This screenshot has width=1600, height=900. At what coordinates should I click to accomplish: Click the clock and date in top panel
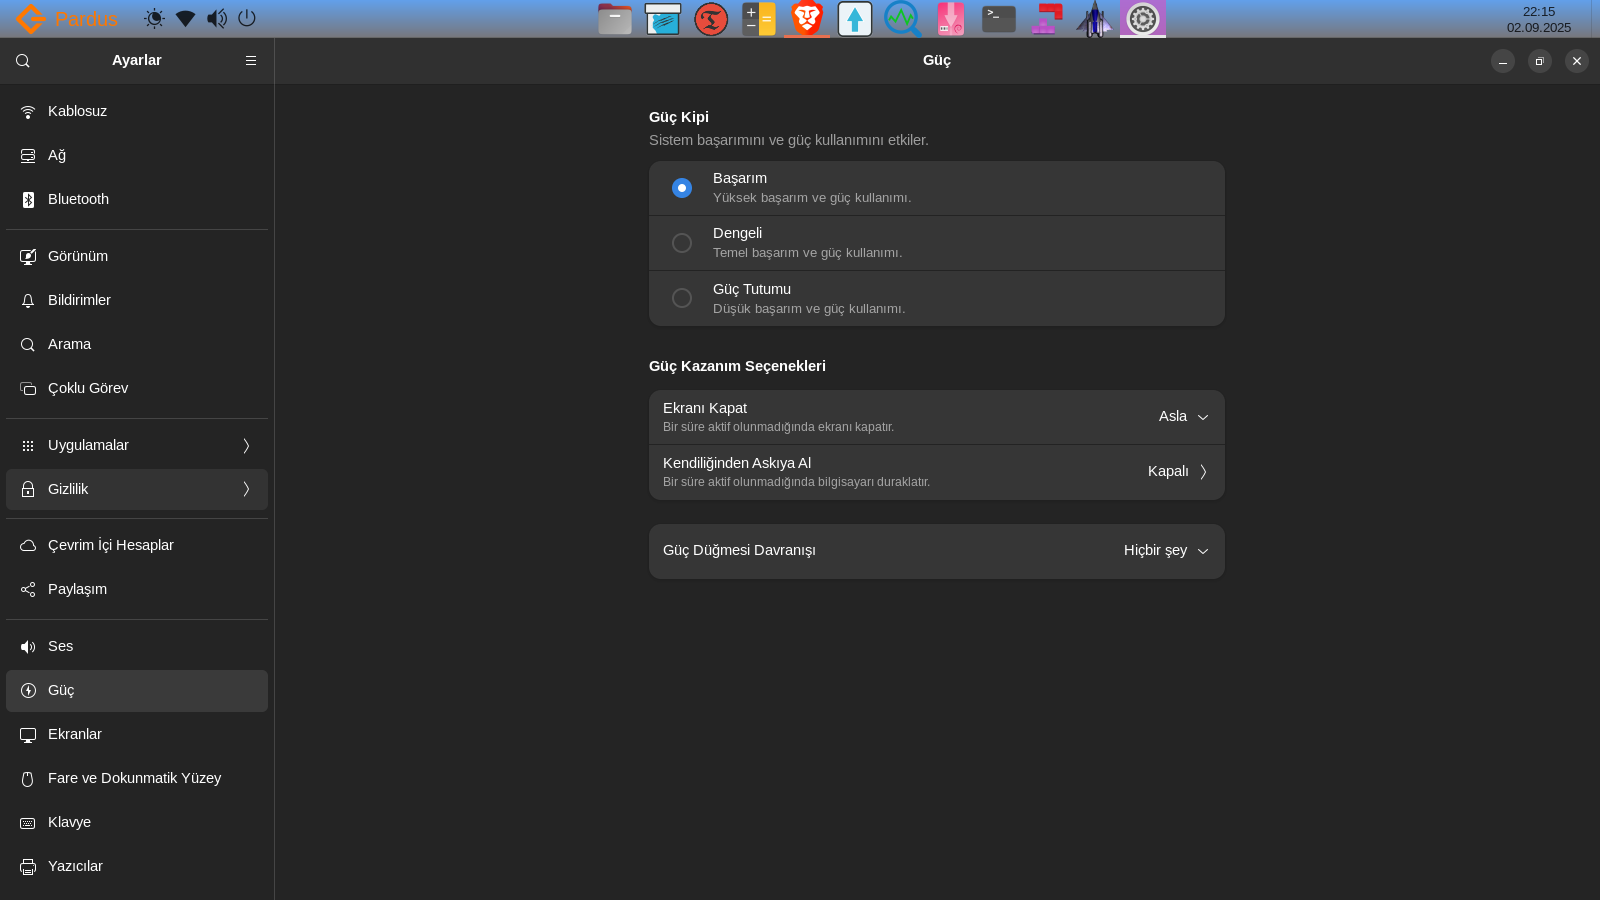1538,19
